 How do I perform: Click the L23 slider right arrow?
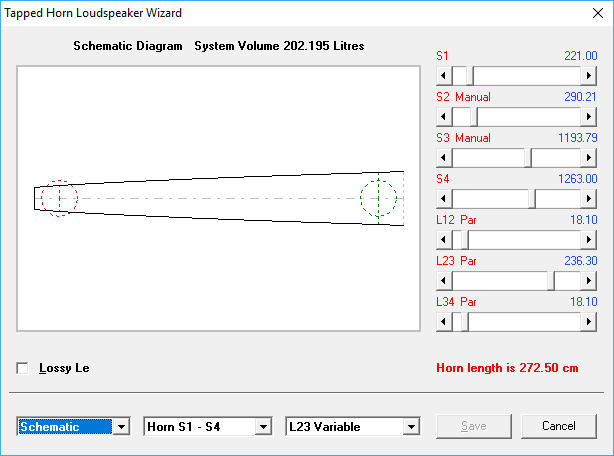(590, 281)
